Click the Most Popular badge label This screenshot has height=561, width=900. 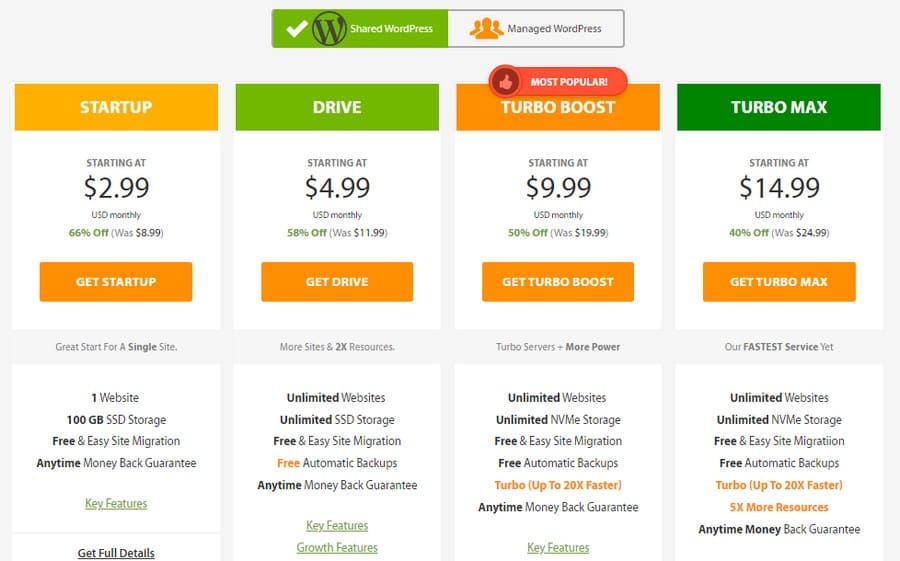[569, 82]
